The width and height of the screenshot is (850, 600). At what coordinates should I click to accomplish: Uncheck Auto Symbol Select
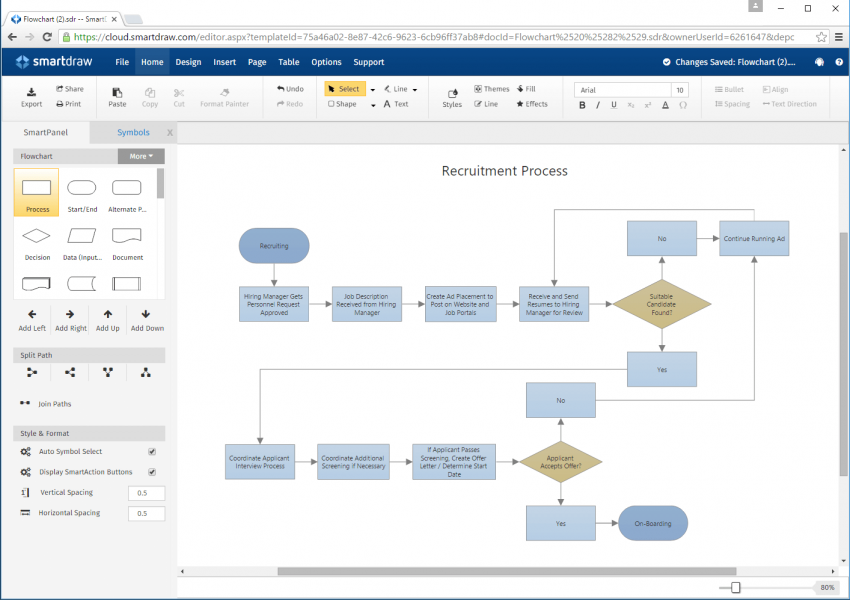152,451
